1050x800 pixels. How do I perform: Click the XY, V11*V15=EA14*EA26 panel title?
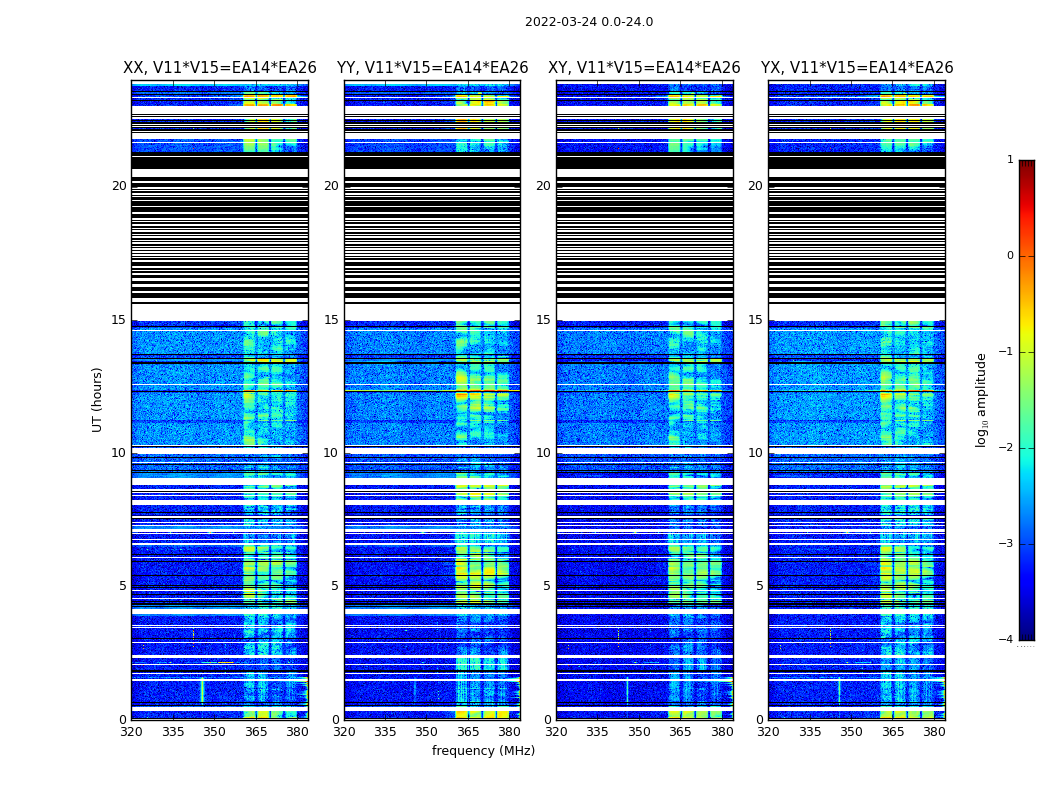pos(644,68)
